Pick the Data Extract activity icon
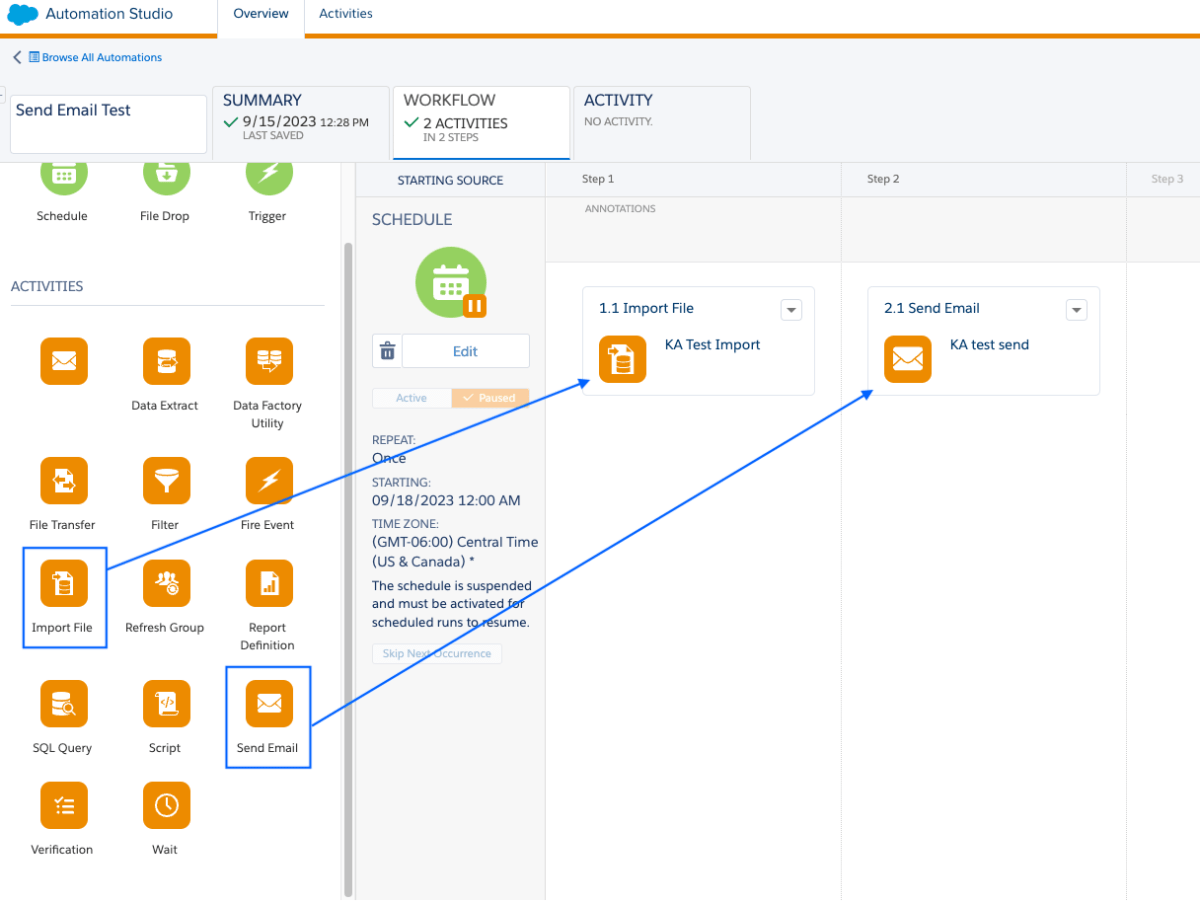The width and height of the screenshot is (1200, 904). (x=166, y=361)
